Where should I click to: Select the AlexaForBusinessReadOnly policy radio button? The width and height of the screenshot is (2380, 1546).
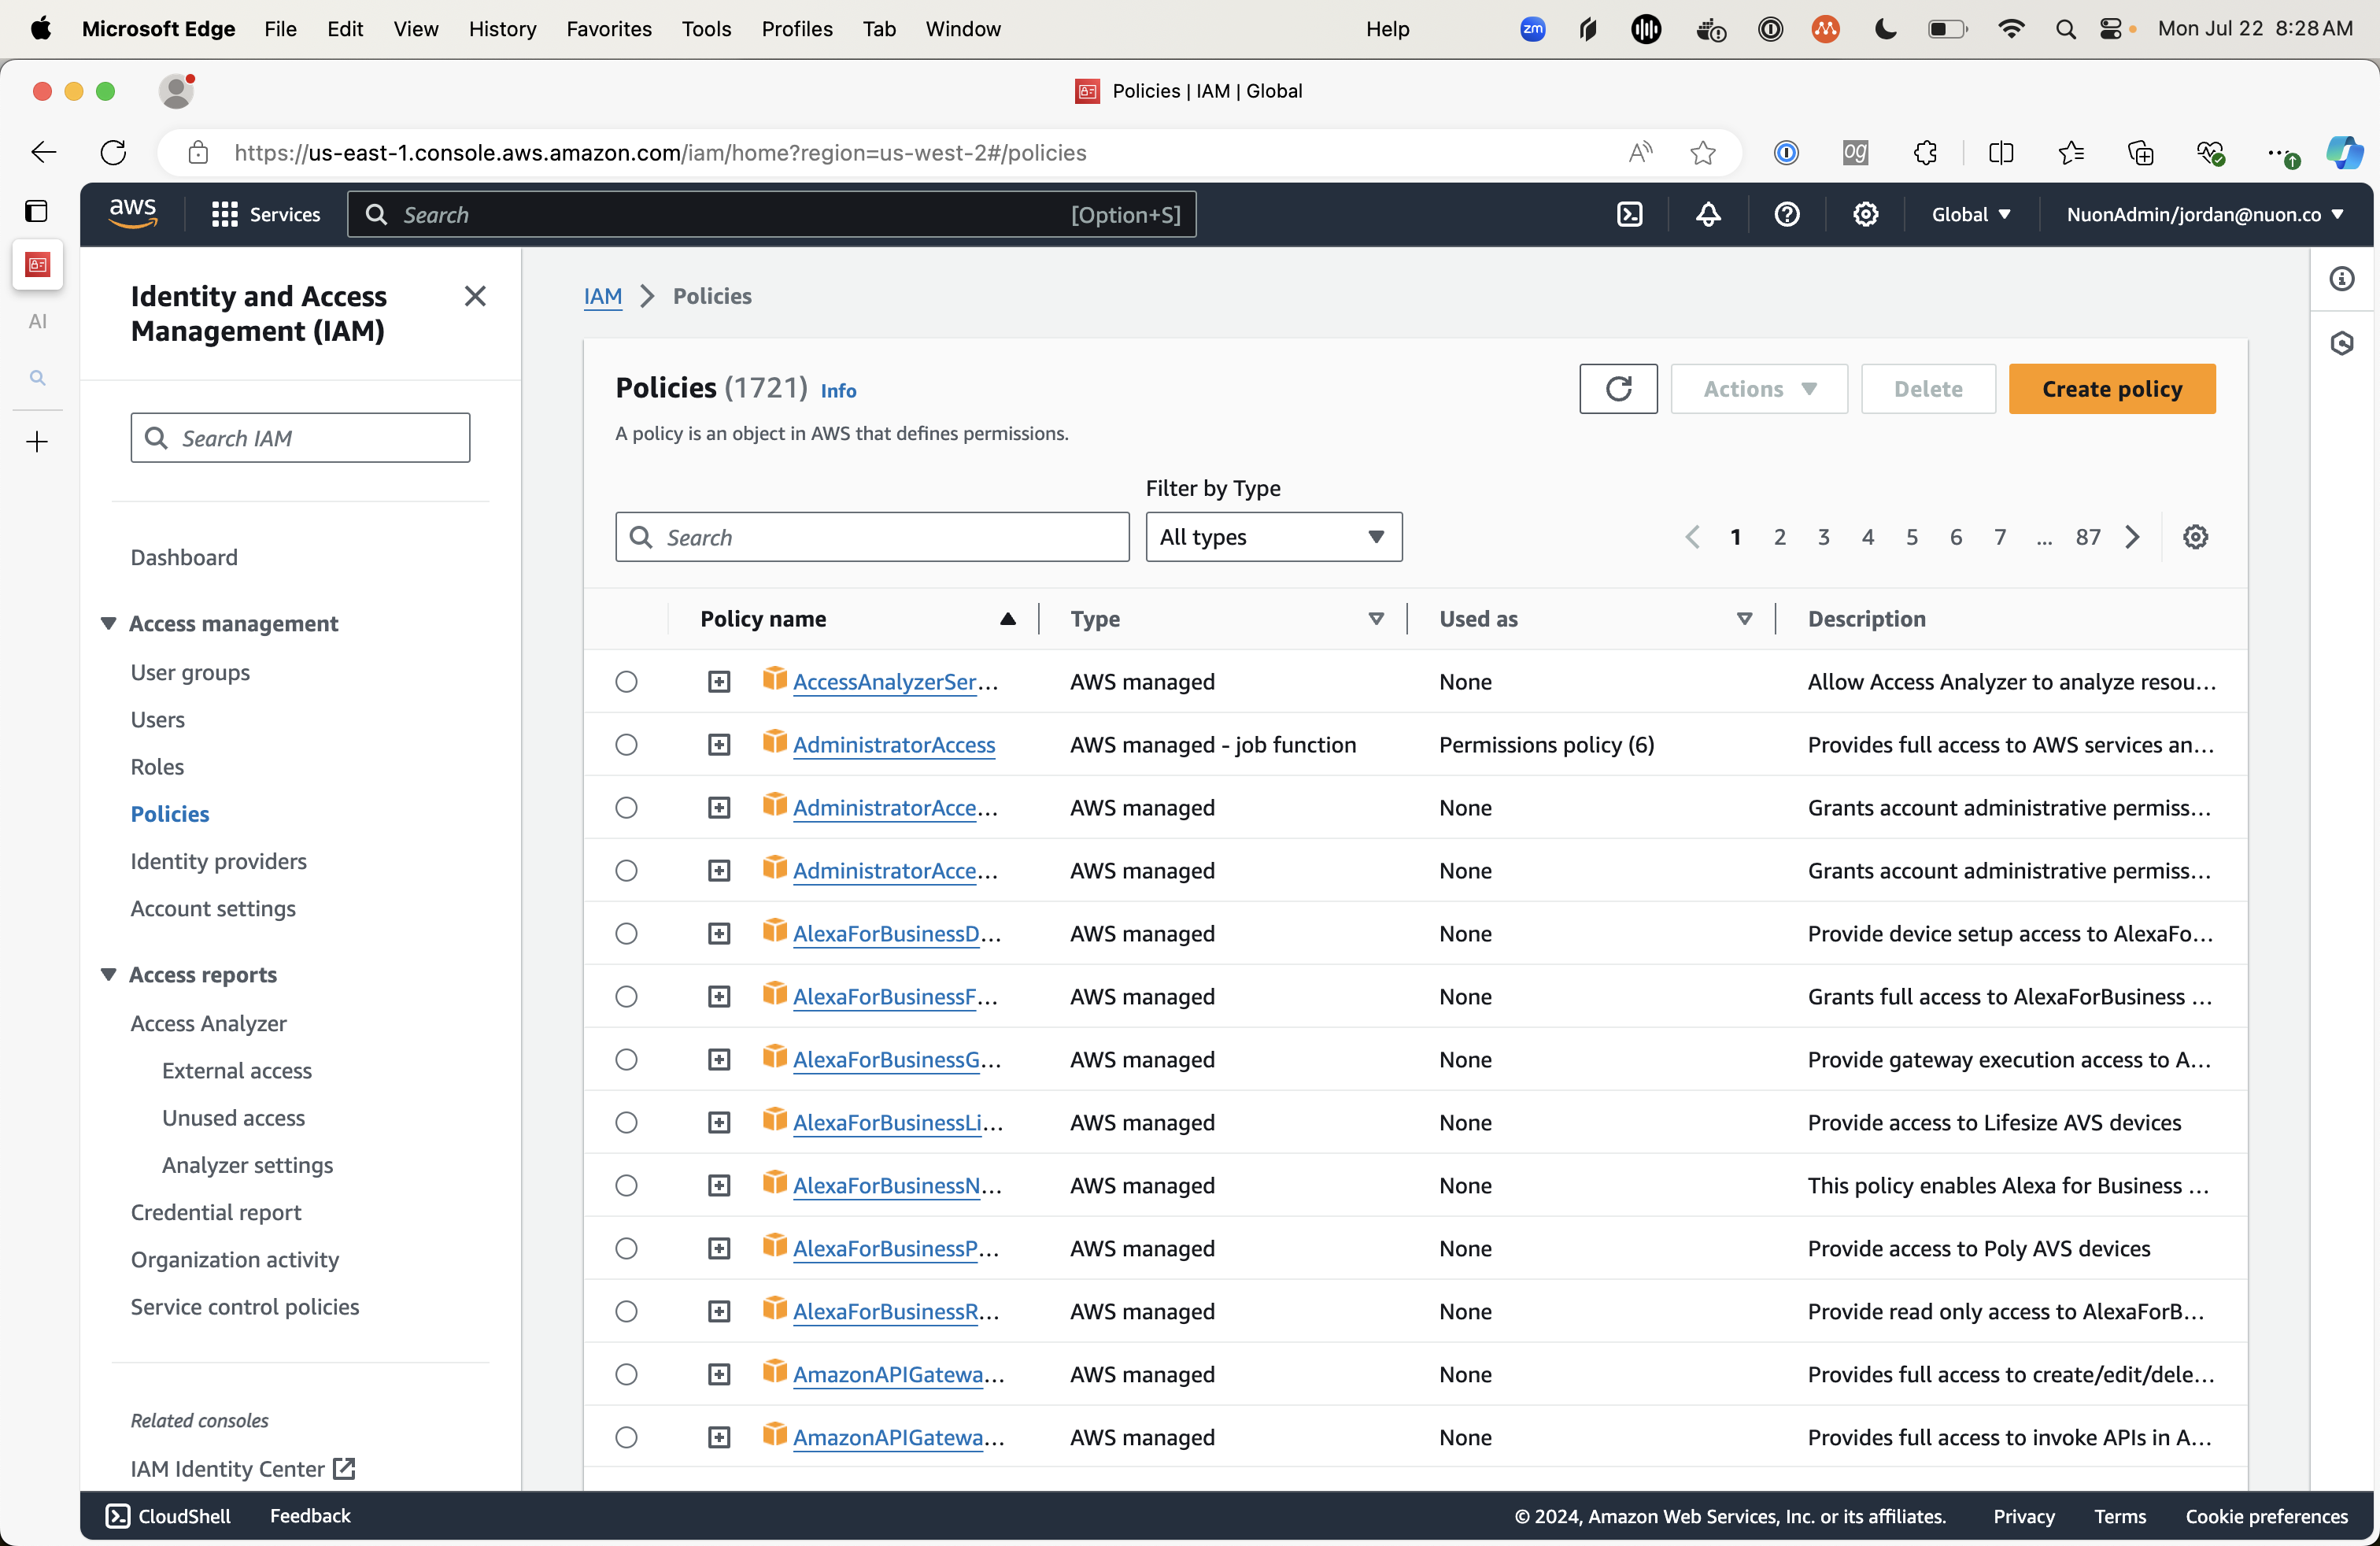point(626,1311)
